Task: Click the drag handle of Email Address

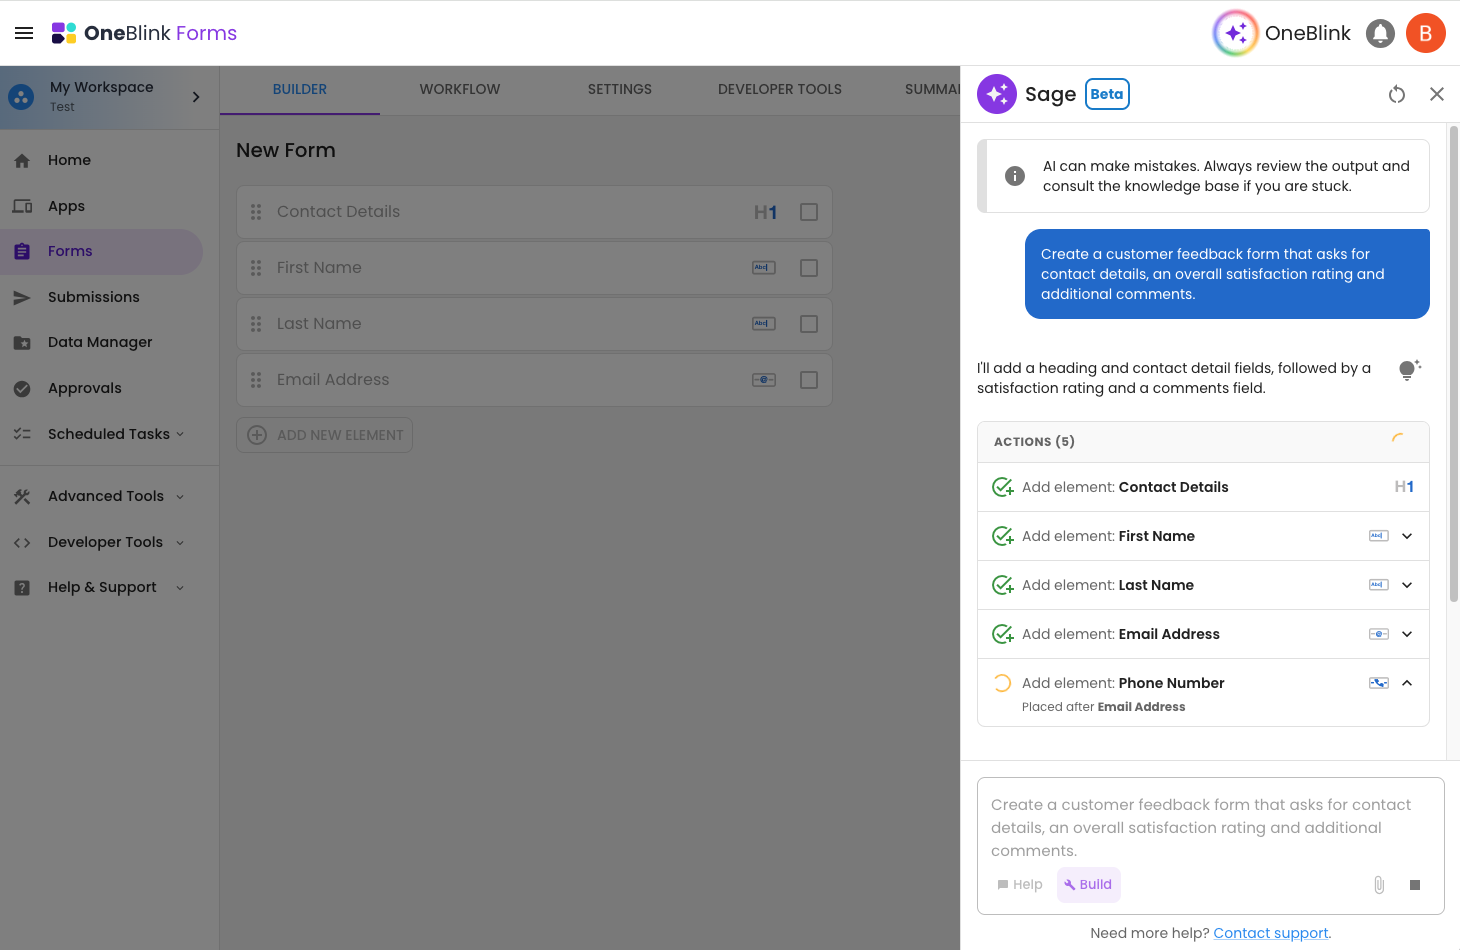Action: [256, 380]
